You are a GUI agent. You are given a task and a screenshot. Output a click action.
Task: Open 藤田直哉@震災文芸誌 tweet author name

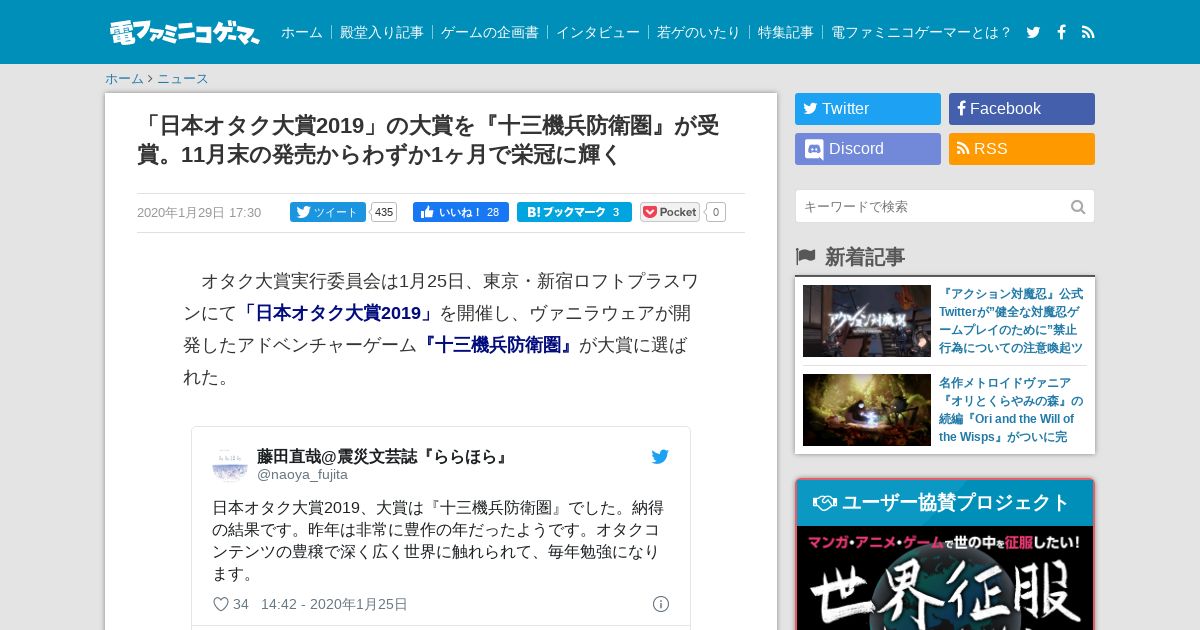pyautogui.click(x=385, y=456)
